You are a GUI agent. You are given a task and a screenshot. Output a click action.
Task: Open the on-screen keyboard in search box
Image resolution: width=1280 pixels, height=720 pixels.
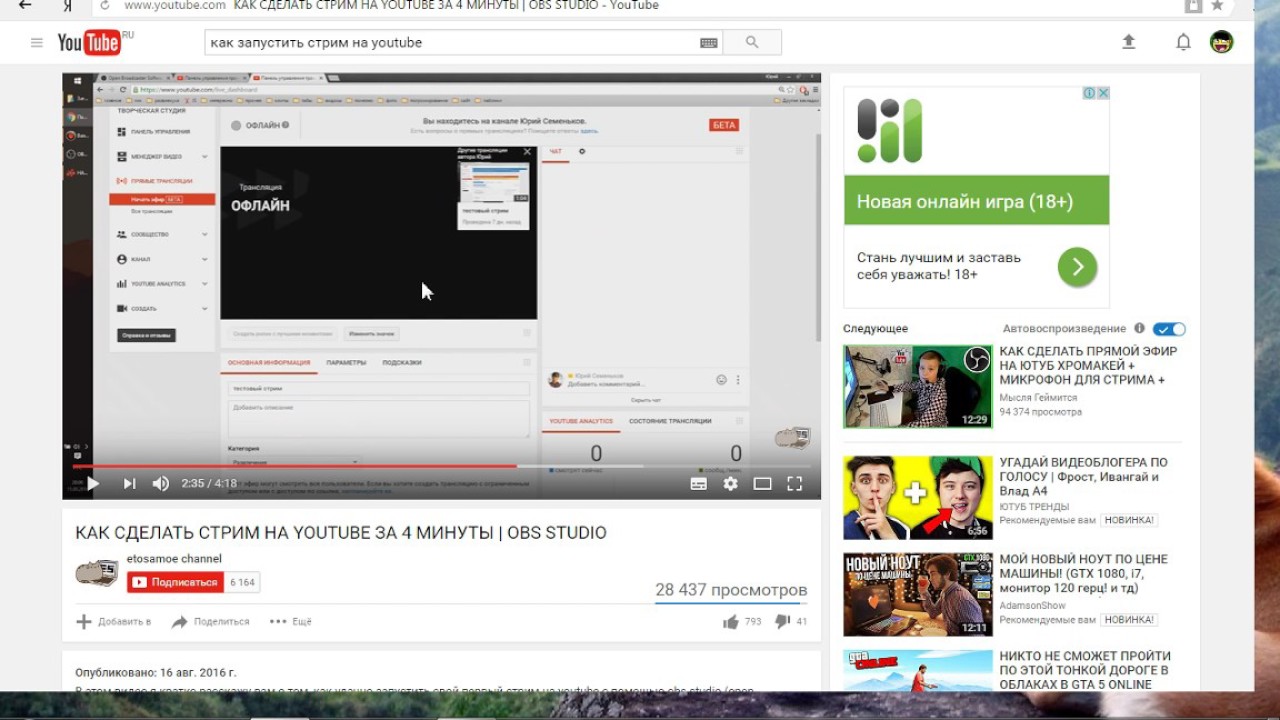pos(709,43)
